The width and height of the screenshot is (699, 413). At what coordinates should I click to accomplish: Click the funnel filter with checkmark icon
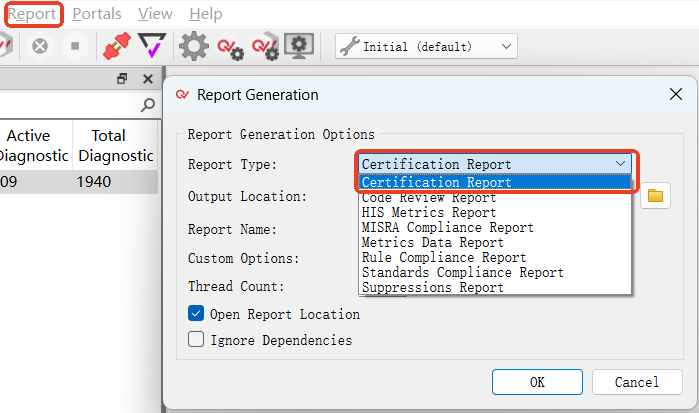pyautogui.click(x=152, y=45)
